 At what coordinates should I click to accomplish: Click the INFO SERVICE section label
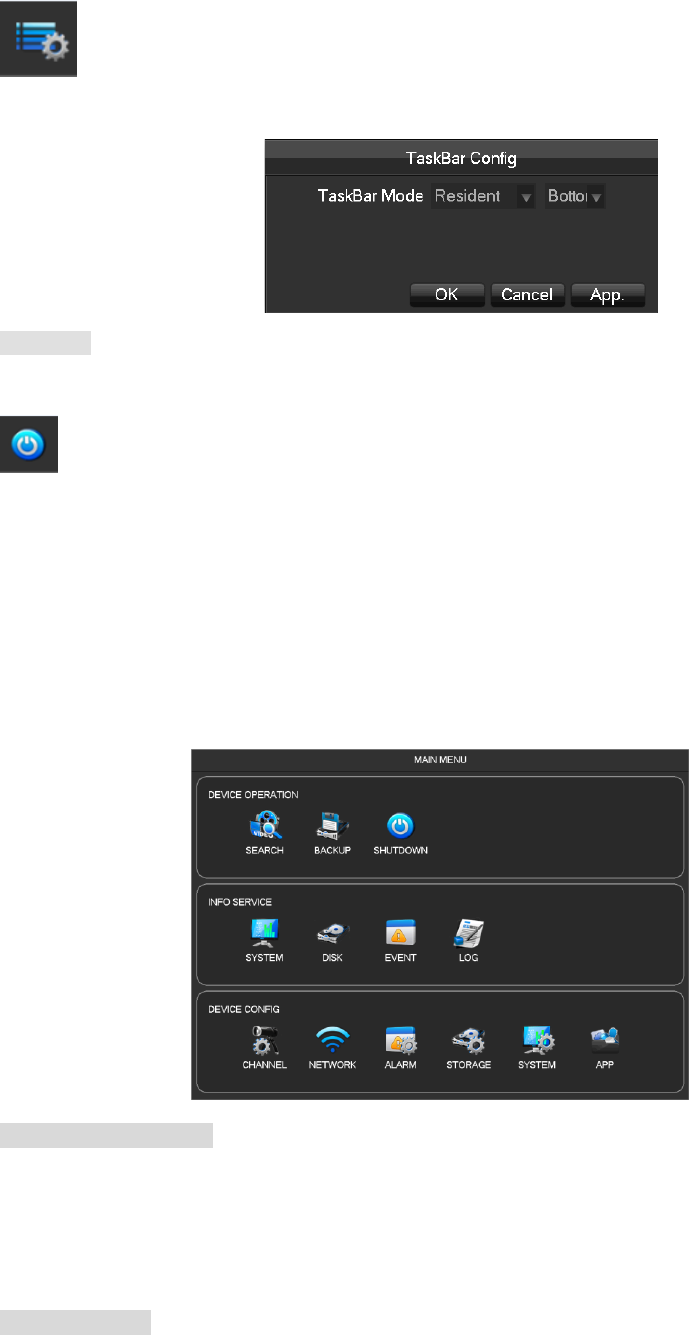(x=240, y=902)
